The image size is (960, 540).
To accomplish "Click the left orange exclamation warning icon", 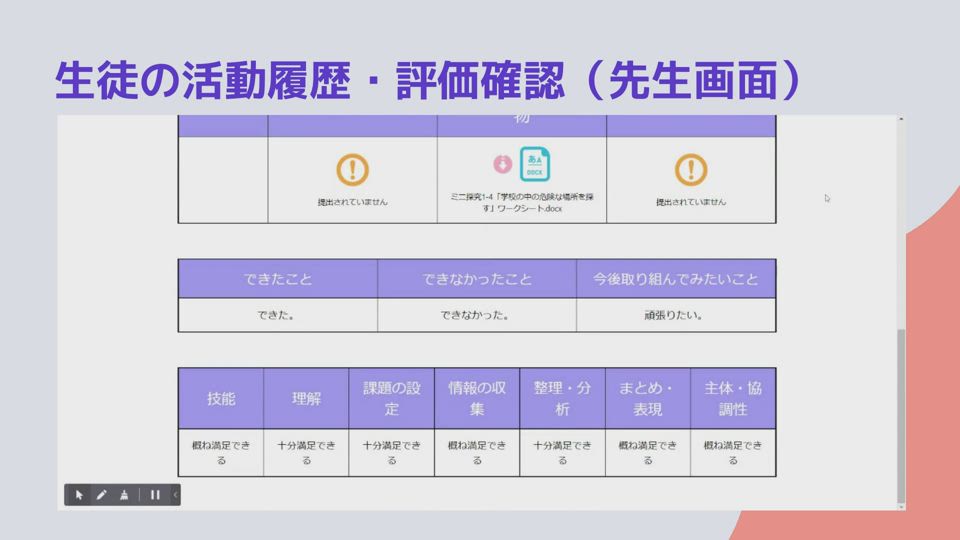I will [352, 170].
